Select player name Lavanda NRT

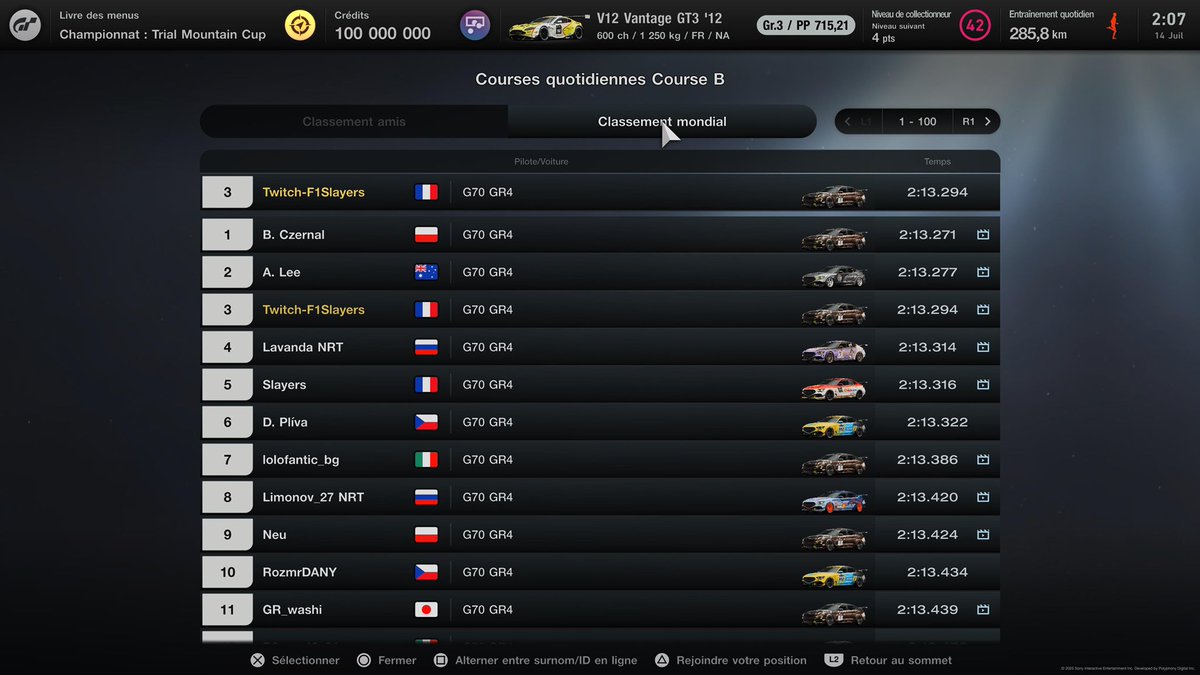coord(304,347)
